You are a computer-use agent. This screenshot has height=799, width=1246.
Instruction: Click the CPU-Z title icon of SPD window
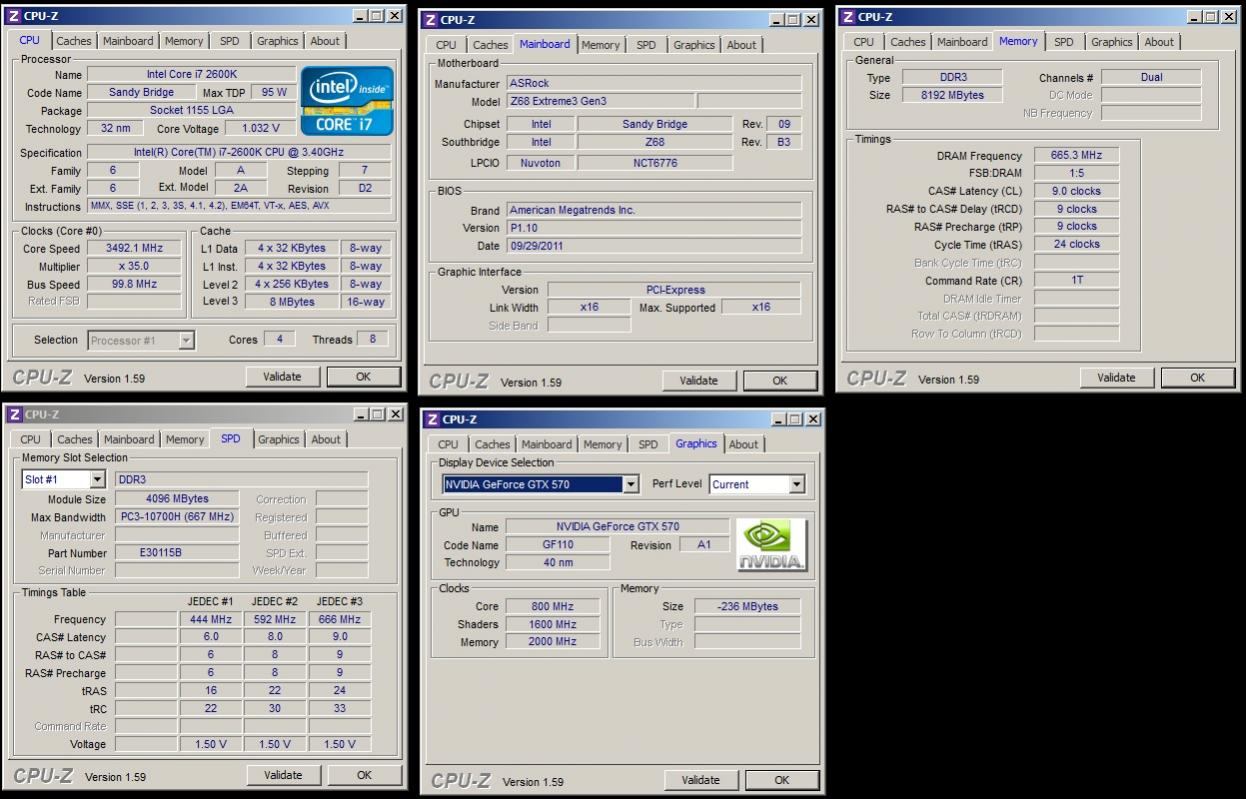pyautogui.click(x=14, y=414)
